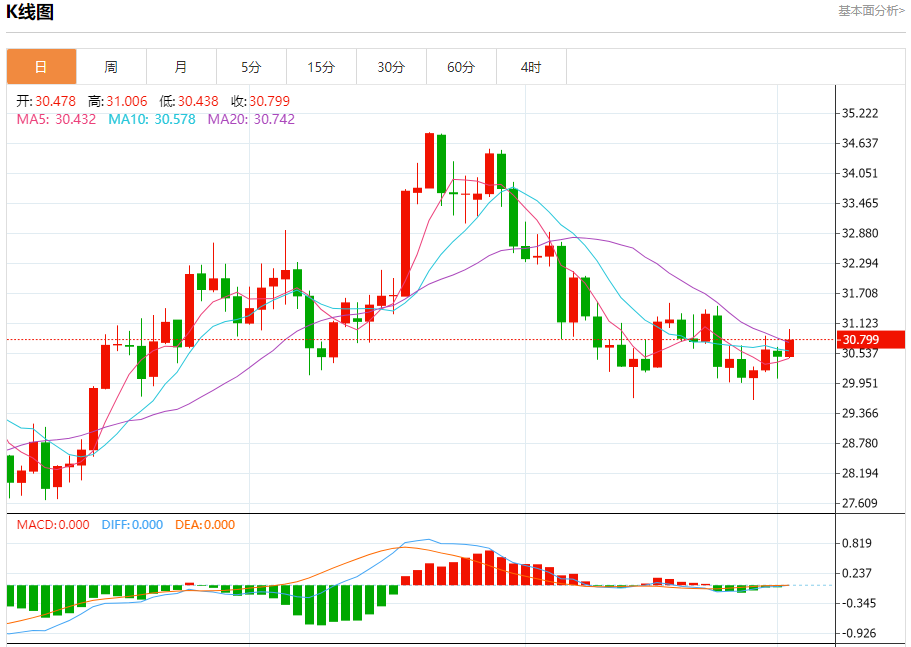
Task: Click the 32.294 price axis label
Action: [860, 263]
